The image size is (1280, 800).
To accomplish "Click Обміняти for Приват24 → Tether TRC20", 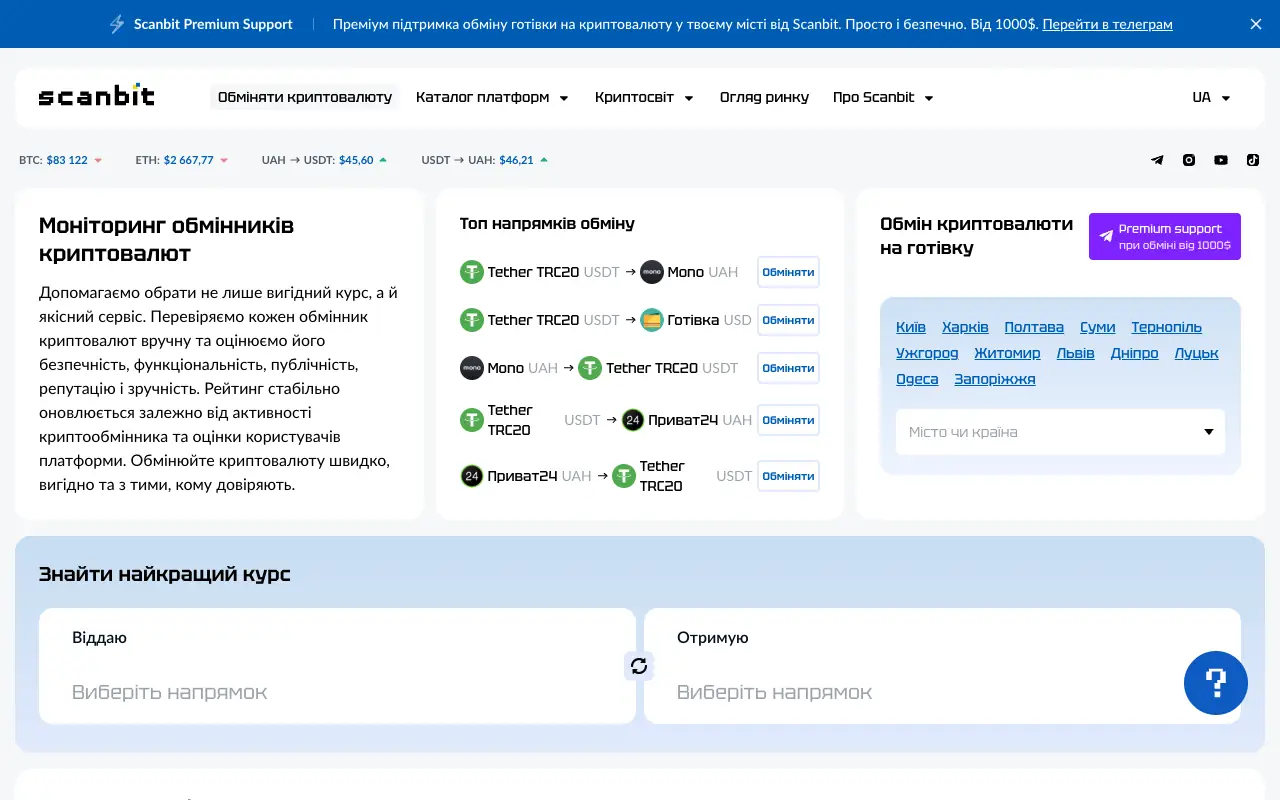I will [788, 476].
